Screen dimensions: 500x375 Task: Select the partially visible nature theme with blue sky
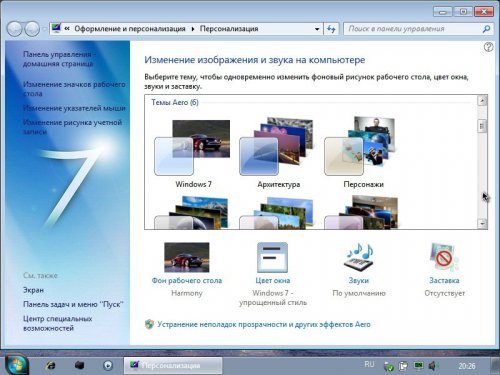point(277,213)
